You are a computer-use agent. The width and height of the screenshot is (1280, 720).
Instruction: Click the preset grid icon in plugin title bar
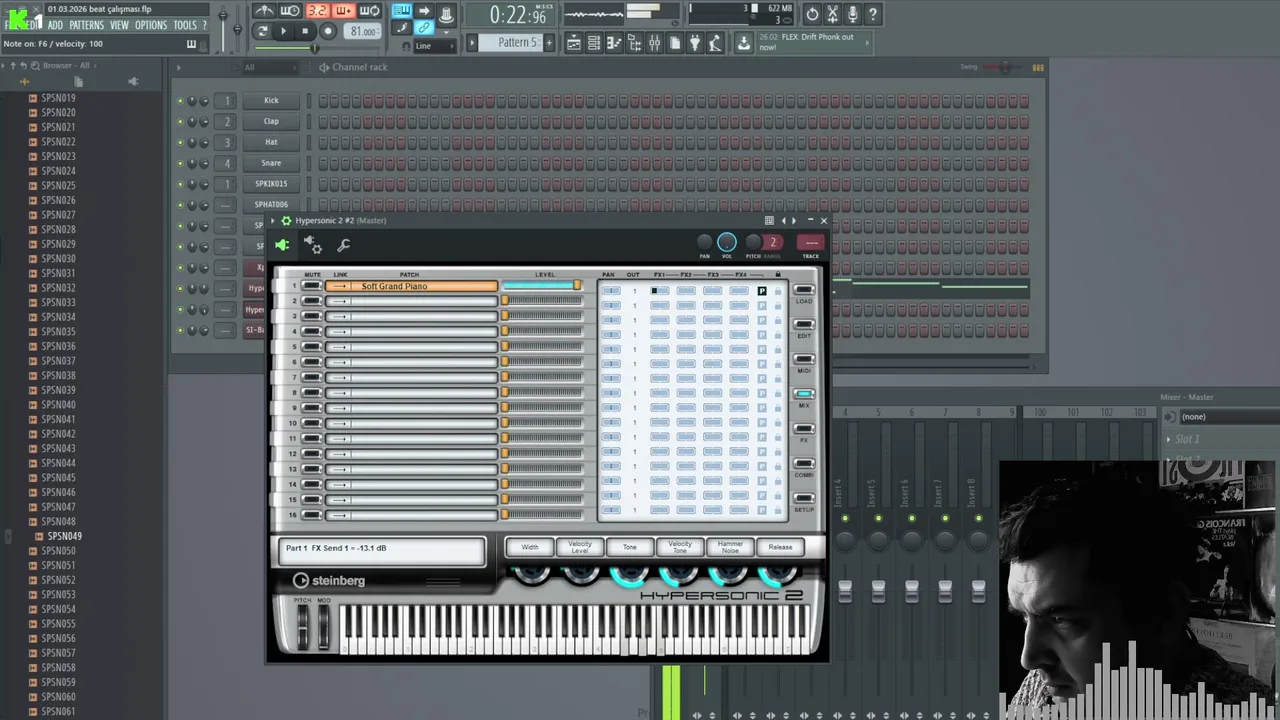pyautogui.click(x=769, y=220)
